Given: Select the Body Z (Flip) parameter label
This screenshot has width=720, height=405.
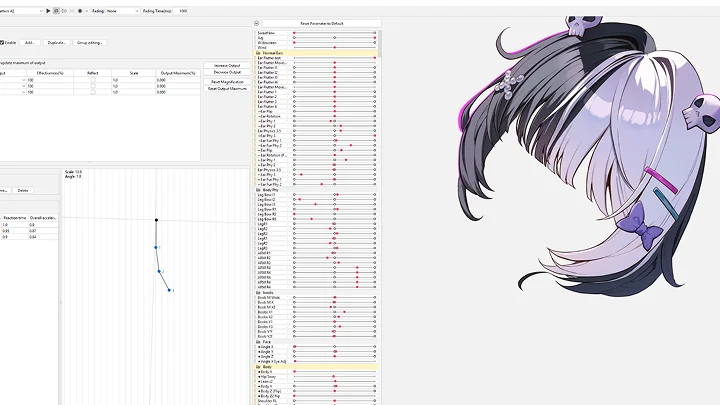Looking at the screenshot, I should [271, 391].
